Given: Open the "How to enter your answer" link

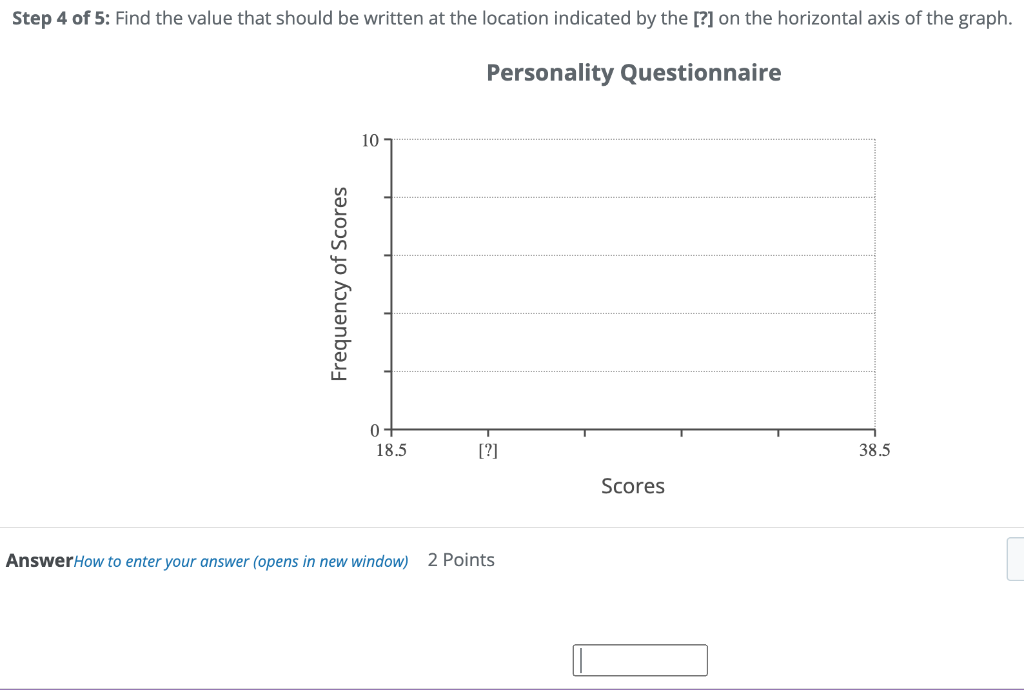Looking at the screenshot, I should 241,561.
